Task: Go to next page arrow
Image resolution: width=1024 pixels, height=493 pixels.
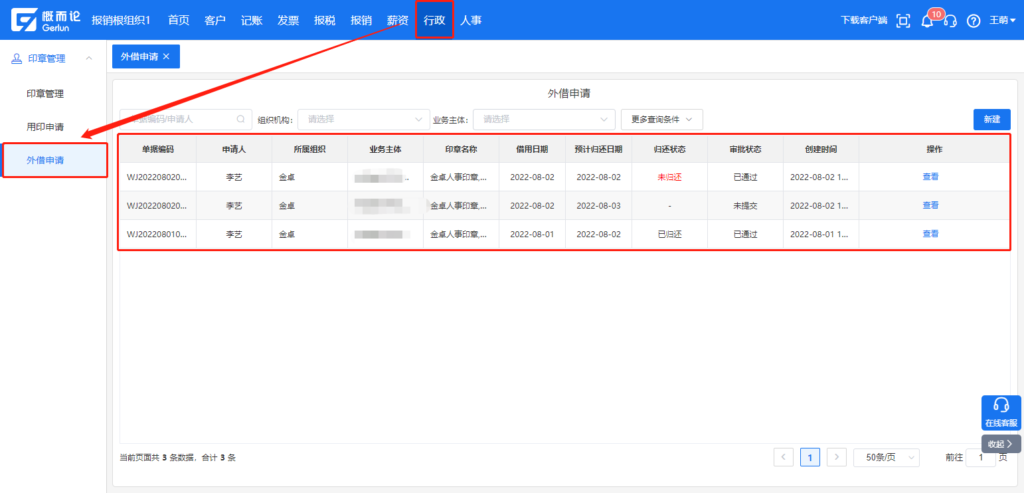Action: coord(837,458)
